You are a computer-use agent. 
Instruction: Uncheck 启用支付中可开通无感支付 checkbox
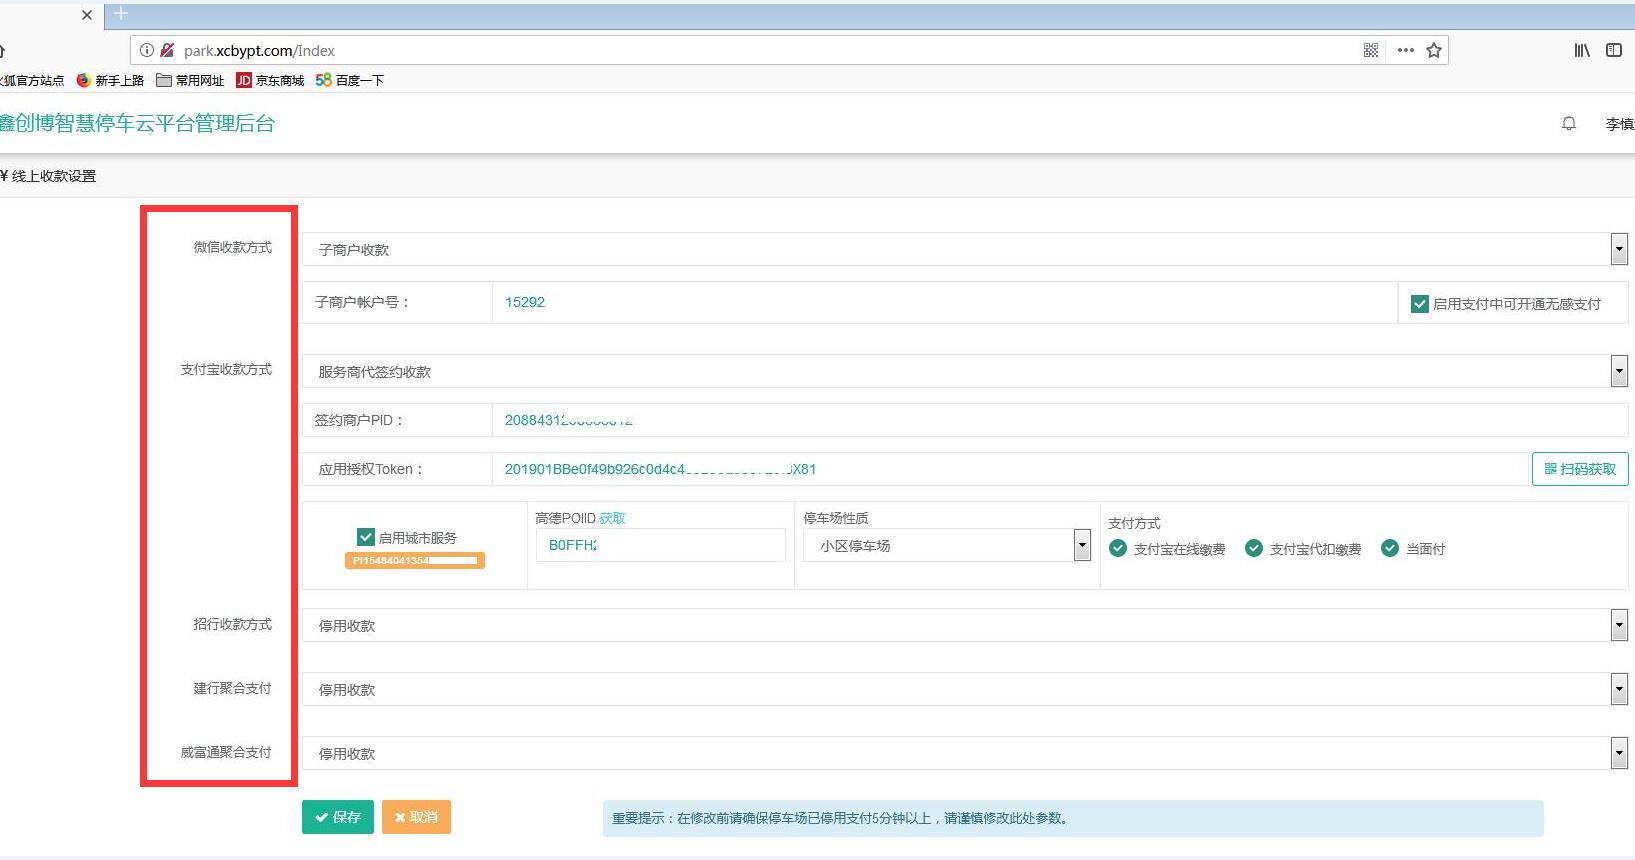tap(1419, 304)
